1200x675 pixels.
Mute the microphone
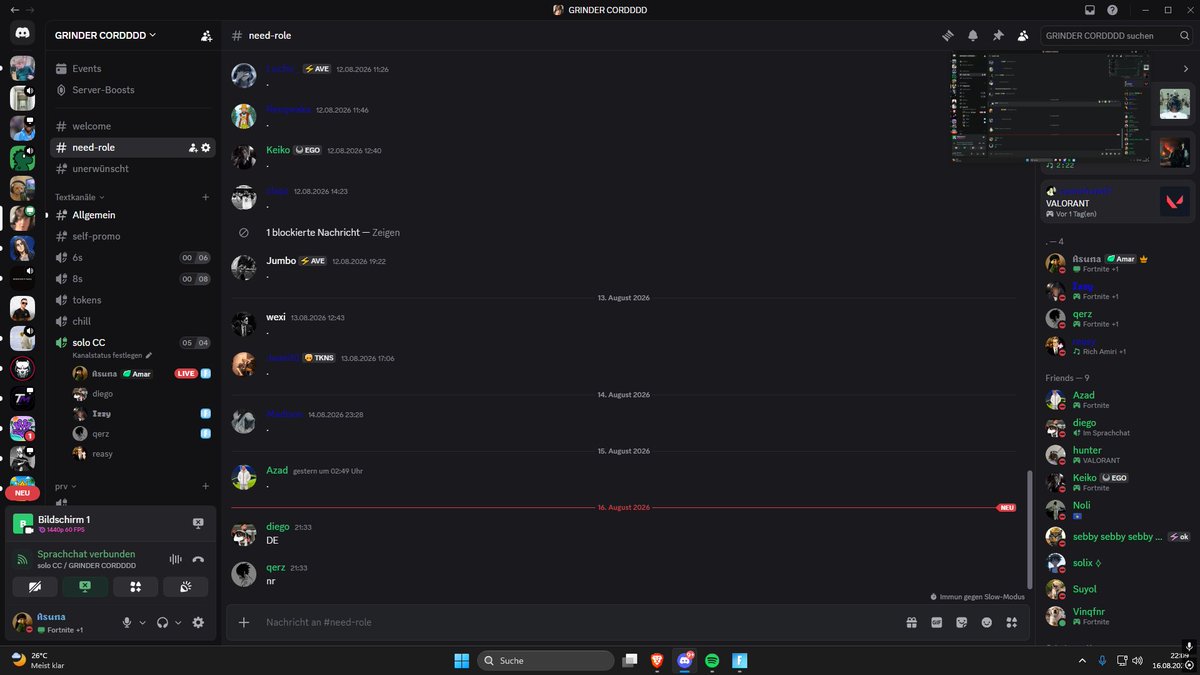[127, 622]
